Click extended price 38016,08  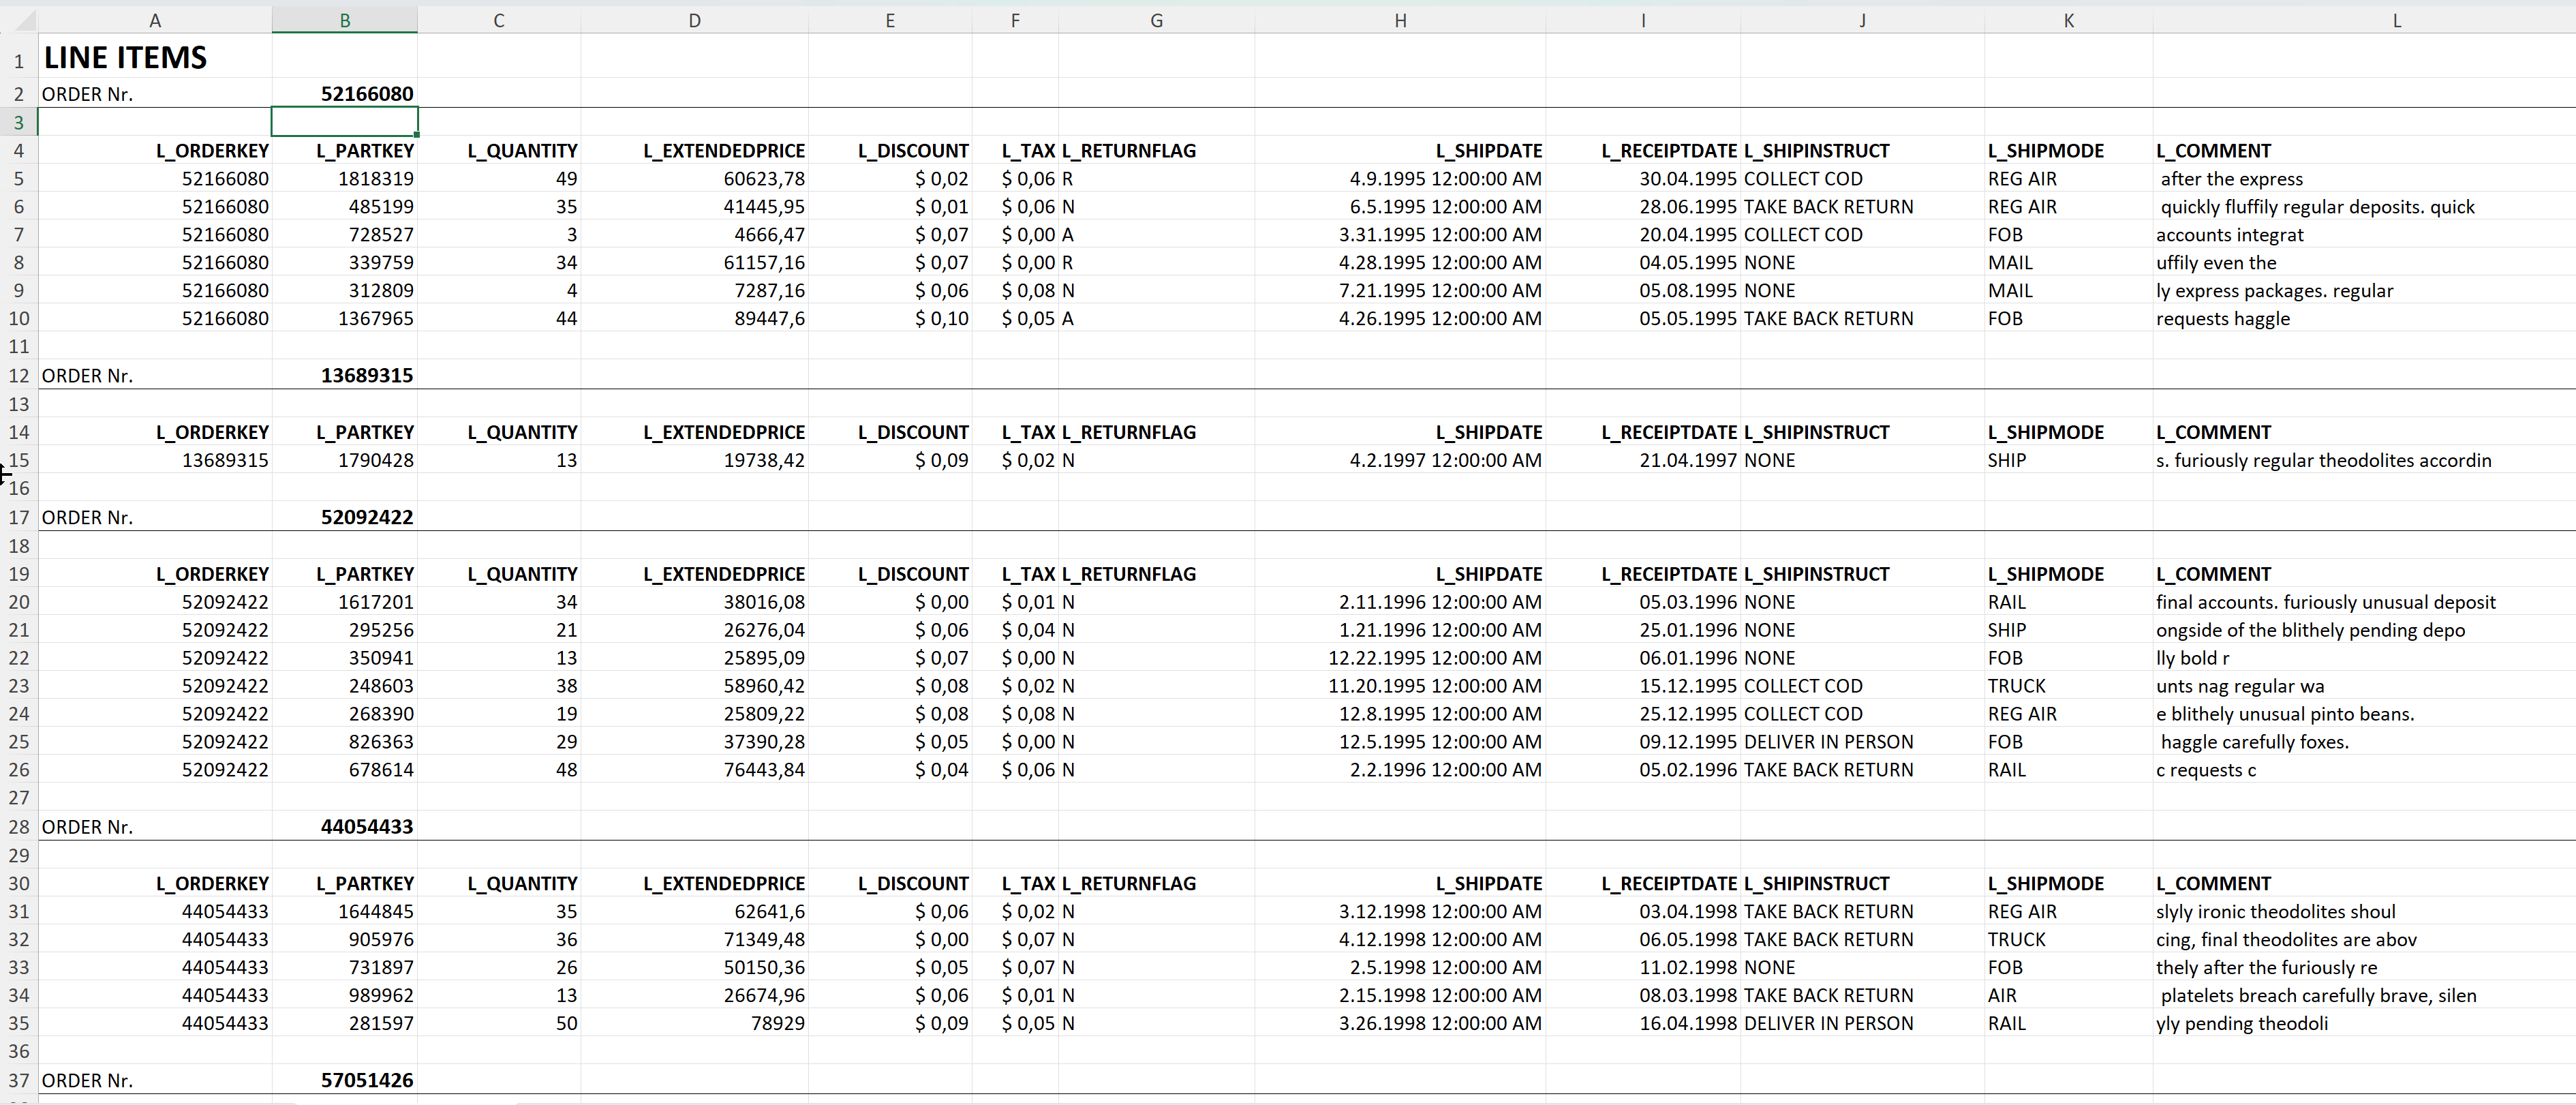click(764, 603)
